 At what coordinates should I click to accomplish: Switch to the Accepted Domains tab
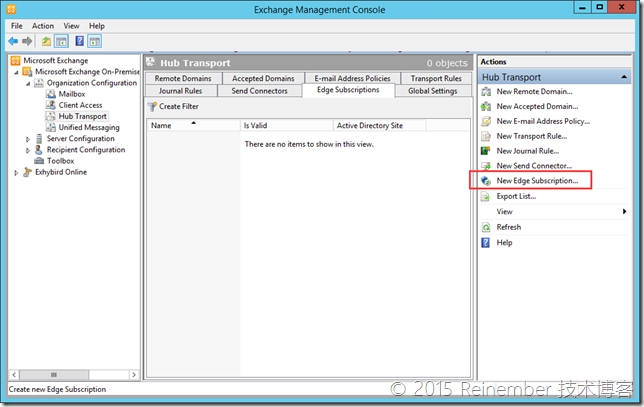[263, 78]
